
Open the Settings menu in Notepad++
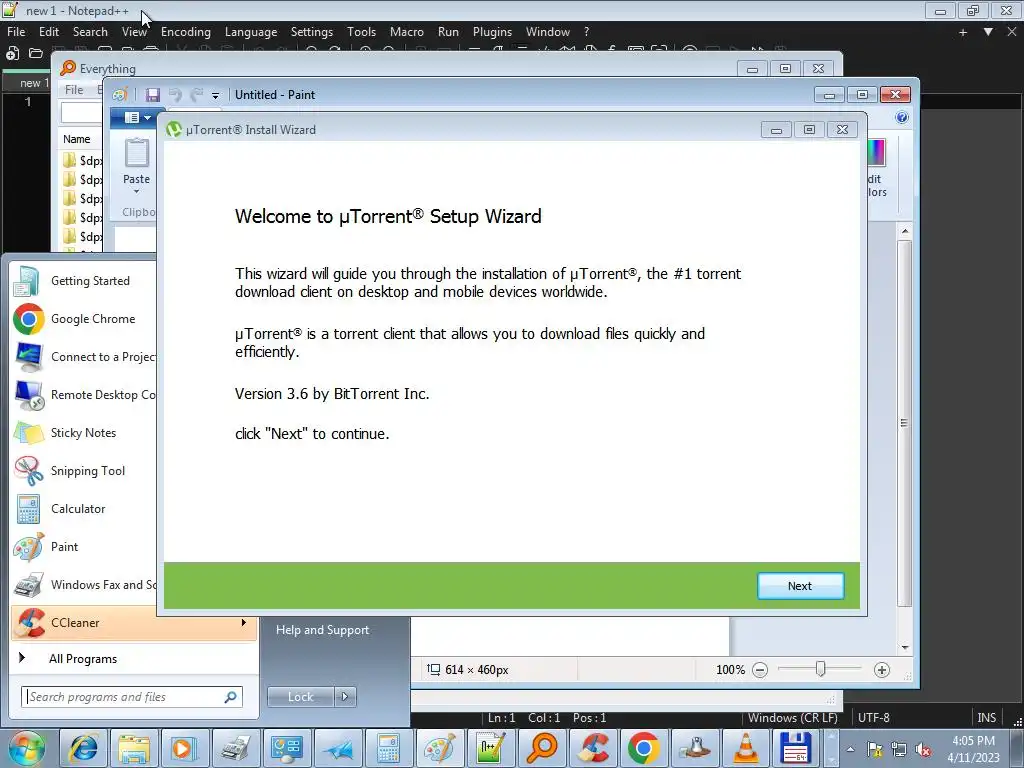pyautogui.click(x=312, y=31)
